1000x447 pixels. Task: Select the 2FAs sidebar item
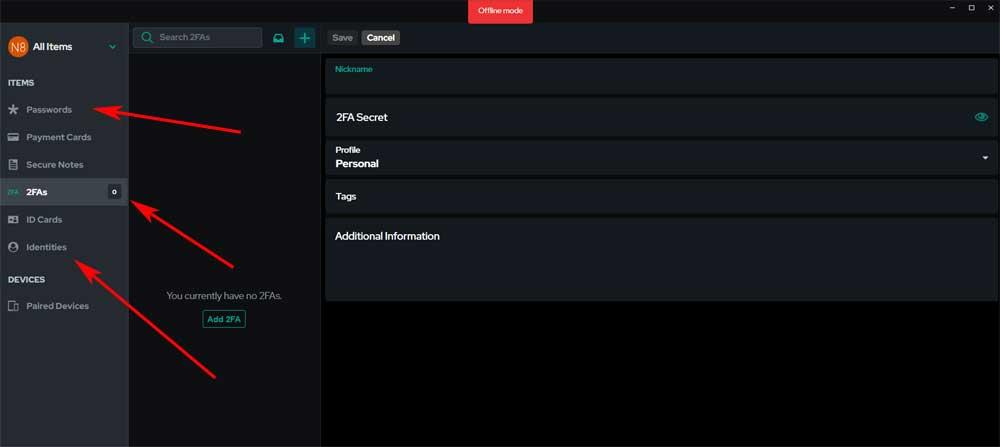[64, 192]
